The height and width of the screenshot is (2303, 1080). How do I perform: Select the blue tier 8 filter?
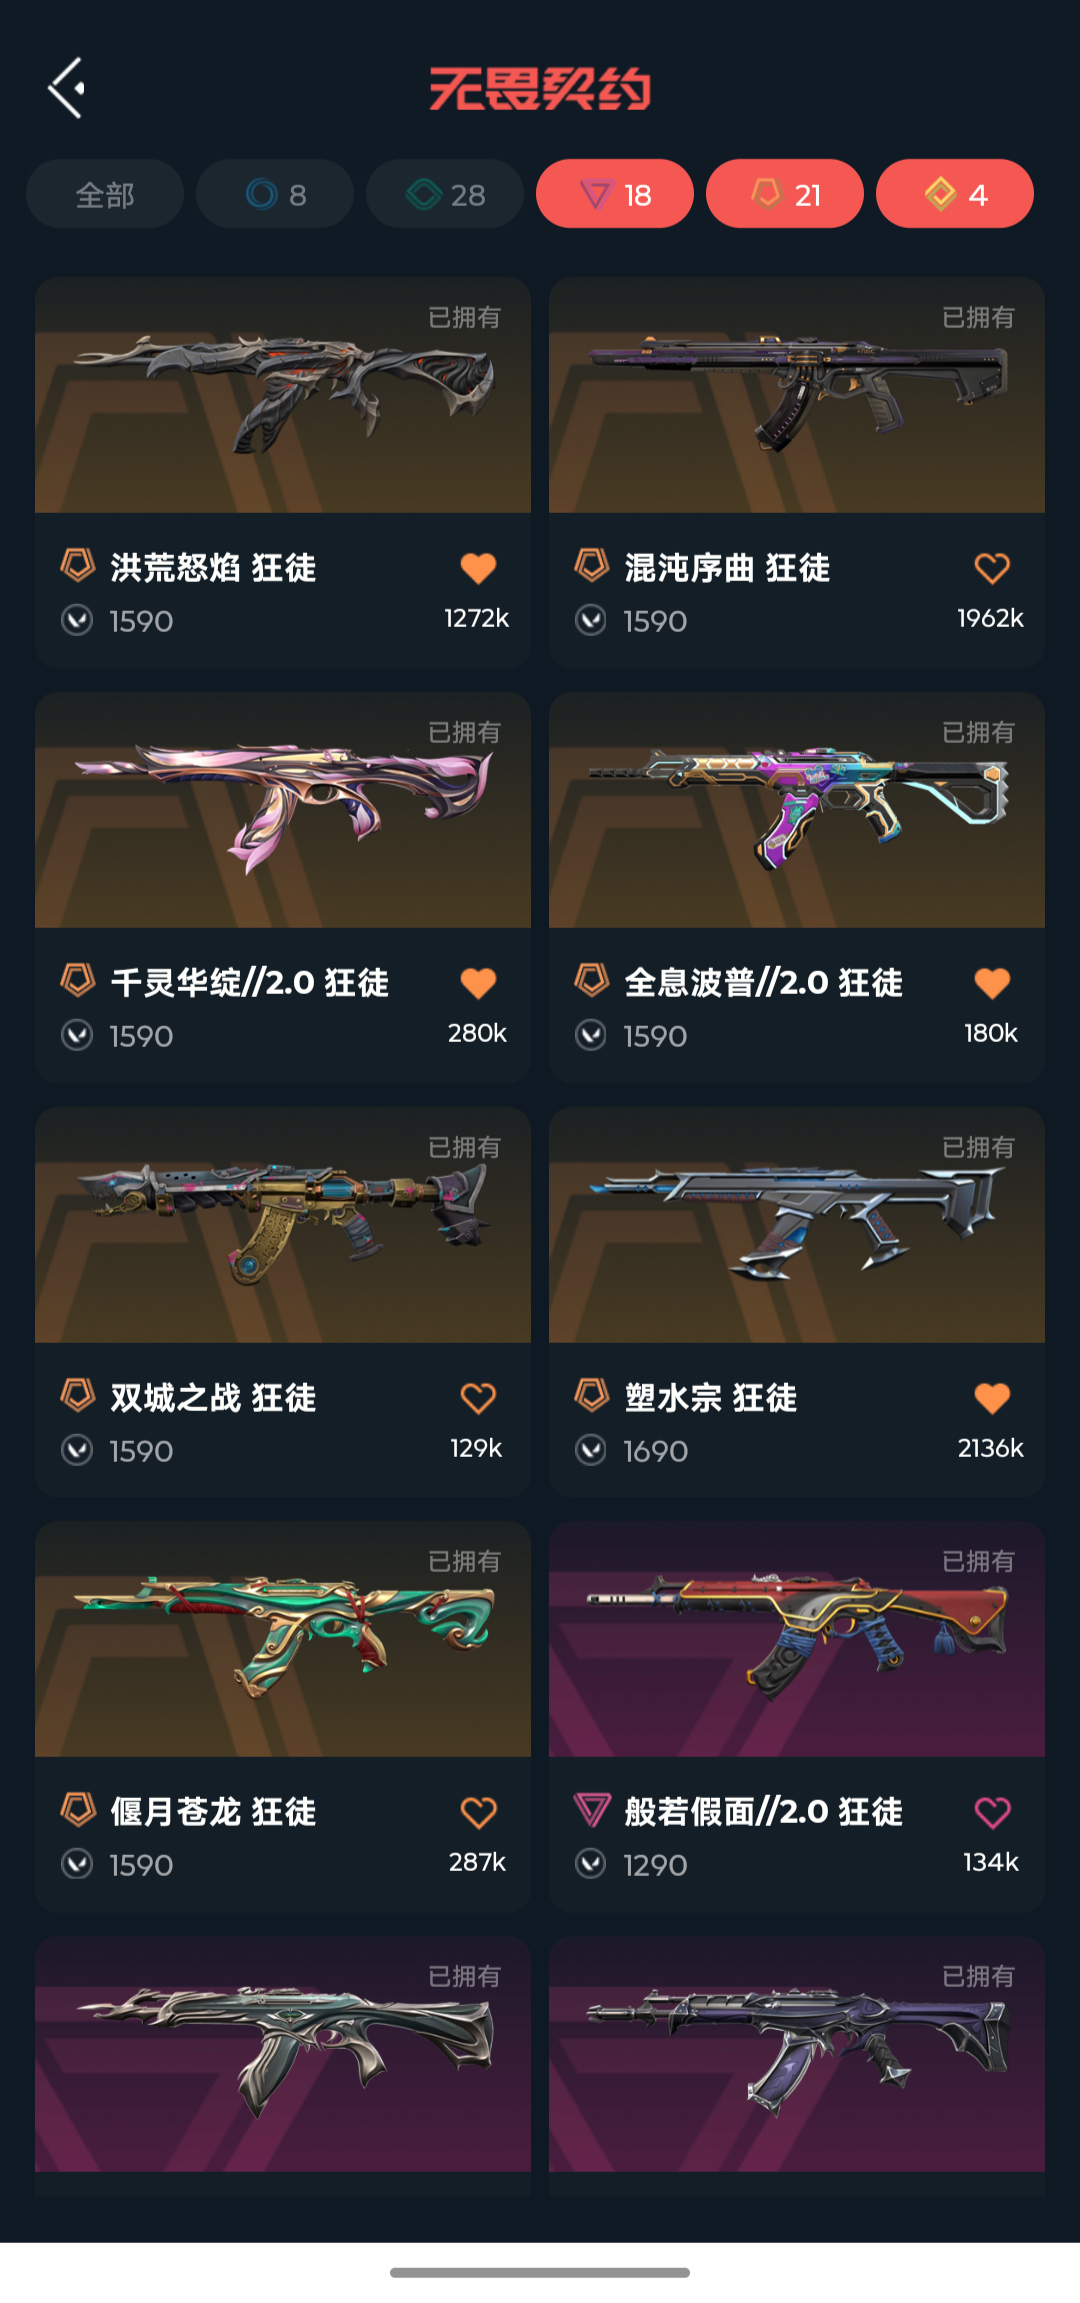(x=275, y=194)
